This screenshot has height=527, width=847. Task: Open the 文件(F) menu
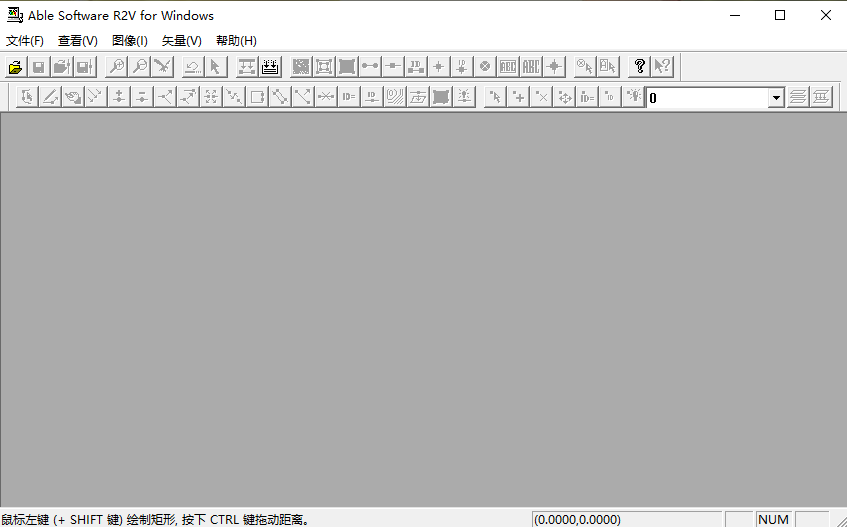click(x=25, y=40)
